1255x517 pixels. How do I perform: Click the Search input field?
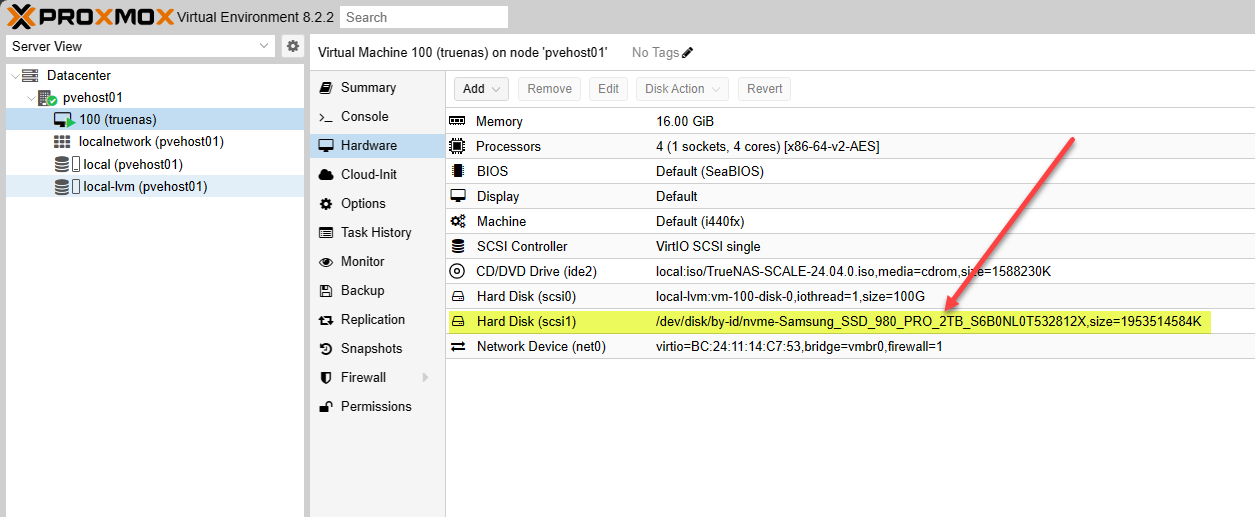[423, 17]
